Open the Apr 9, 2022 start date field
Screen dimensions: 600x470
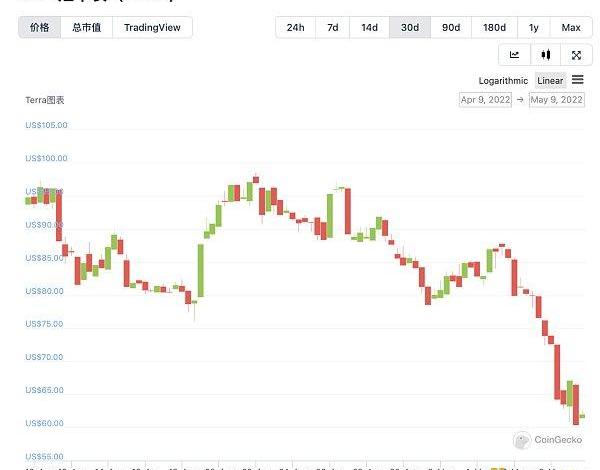[x=485, y=100]
